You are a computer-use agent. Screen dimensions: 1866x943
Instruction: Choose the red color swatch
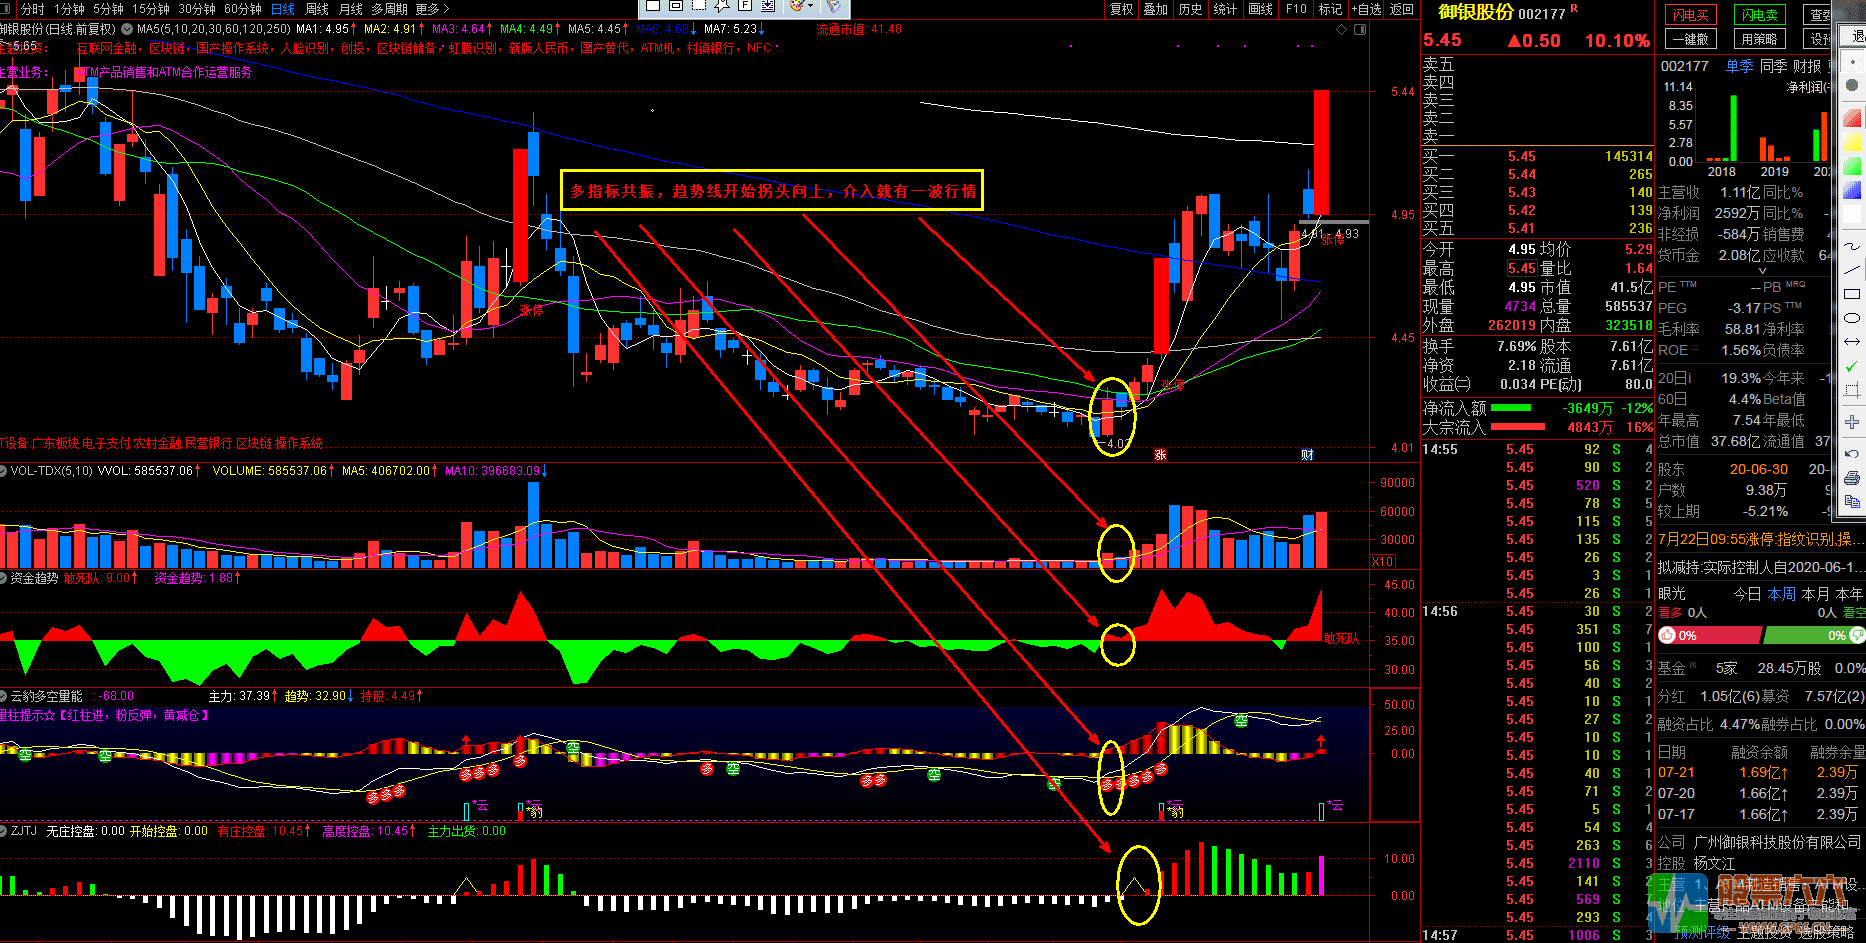[1852, 118]
